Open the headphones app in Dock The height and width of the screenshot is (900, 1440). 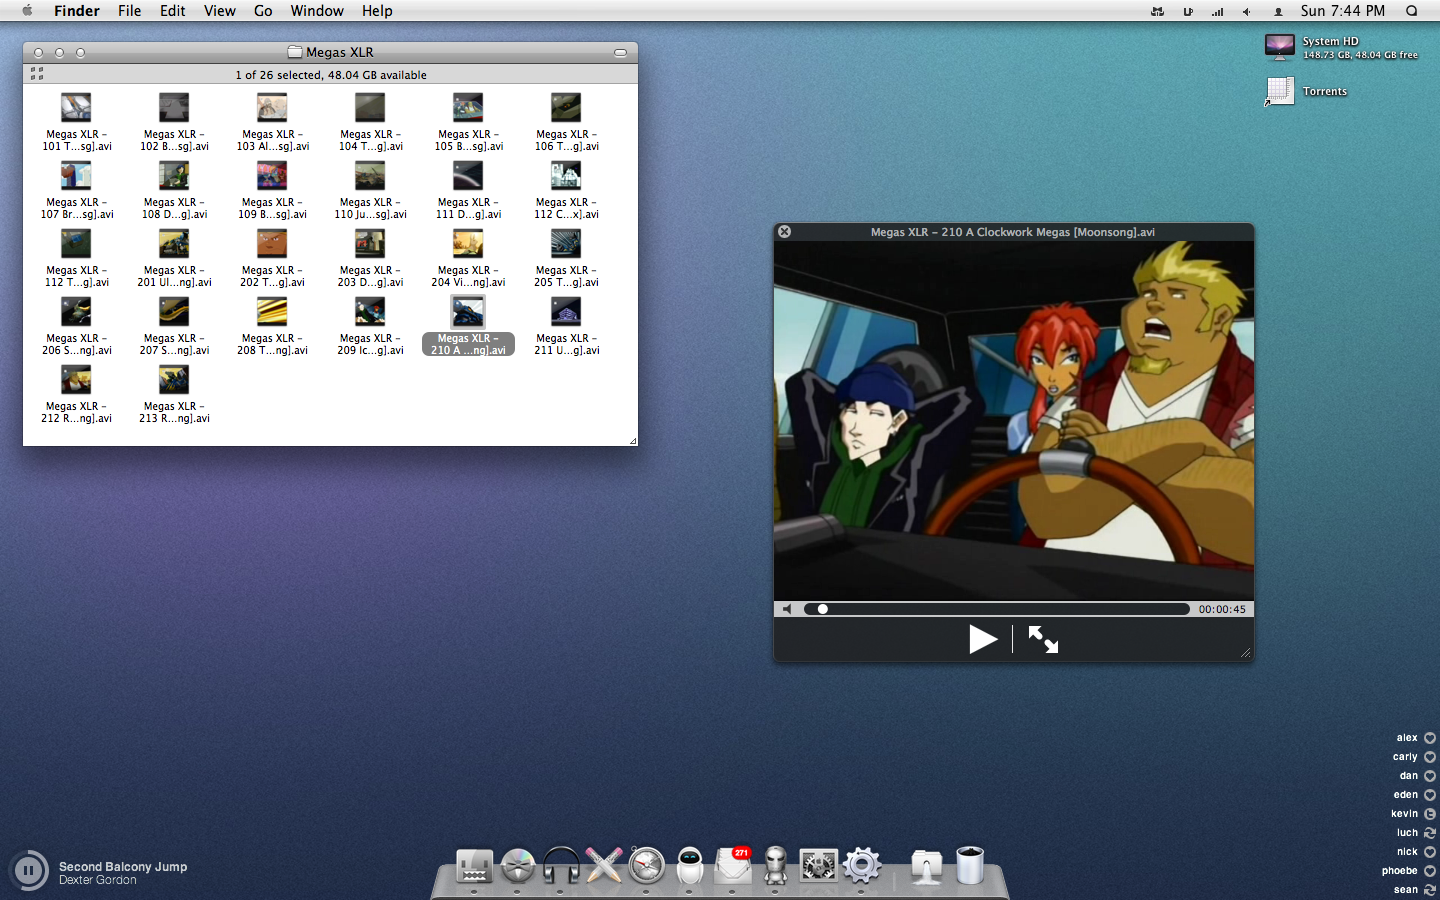pos(561,865)
